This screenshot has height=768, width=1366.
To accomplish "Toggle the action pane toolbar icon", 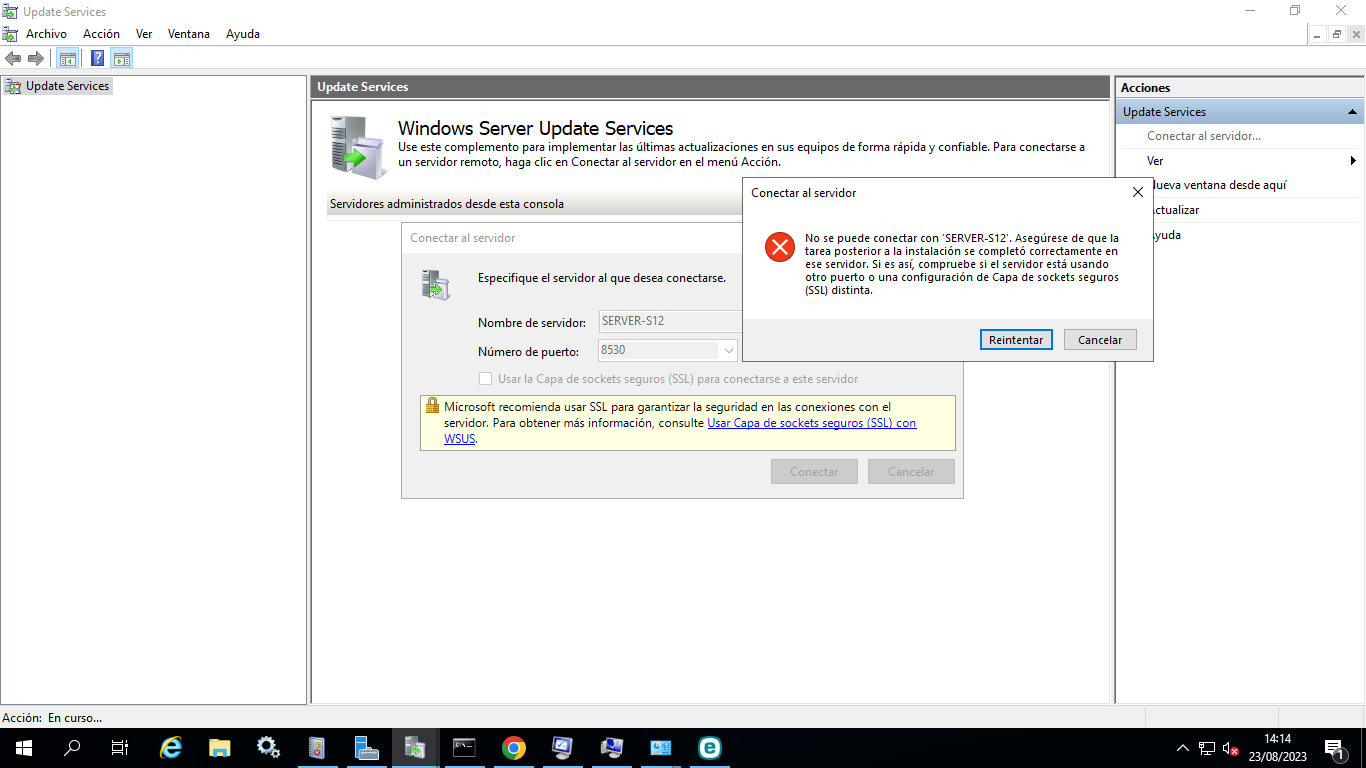I will pyautogui.click(x=122, y=58).
